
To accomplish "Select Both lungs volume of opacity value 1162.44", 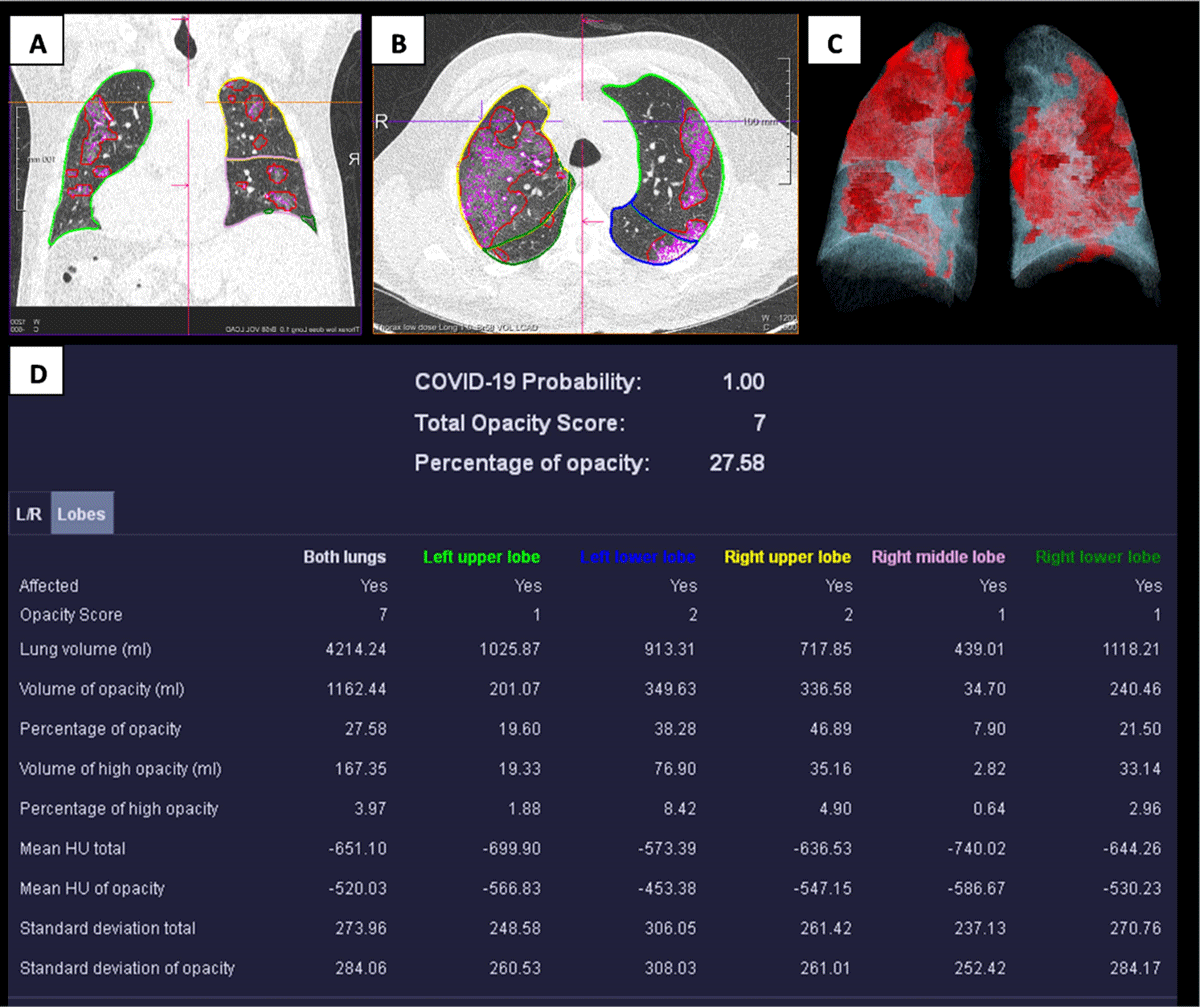I will [x=352, y=688].
